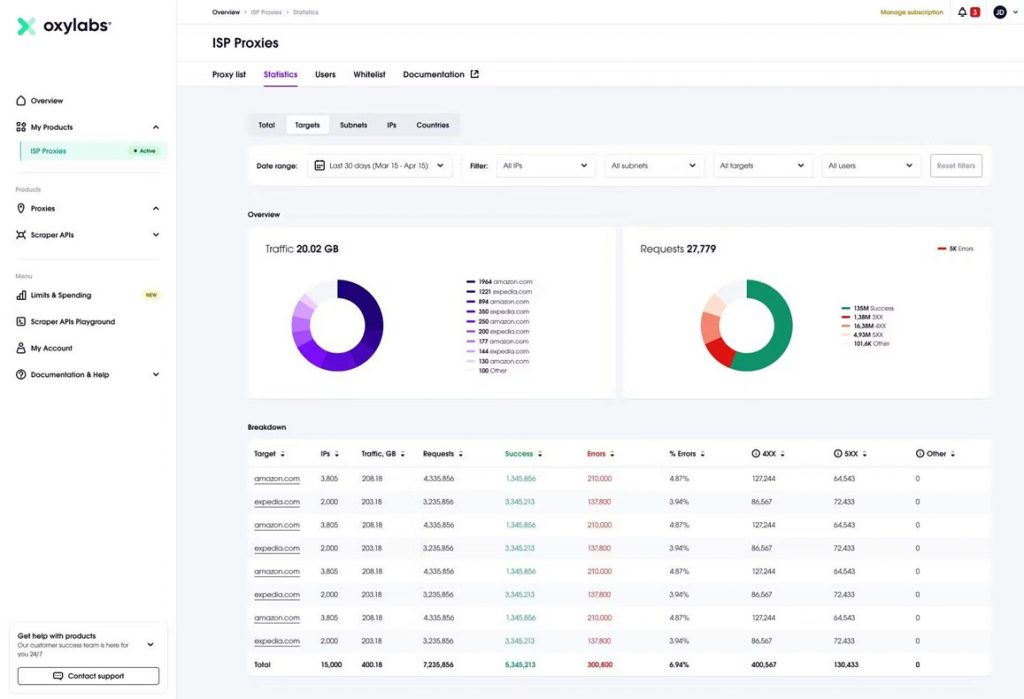The height and width of the screenshot is (699, 1024).
Task: Select the Targets statistics sub-tab
Action: 307,125
